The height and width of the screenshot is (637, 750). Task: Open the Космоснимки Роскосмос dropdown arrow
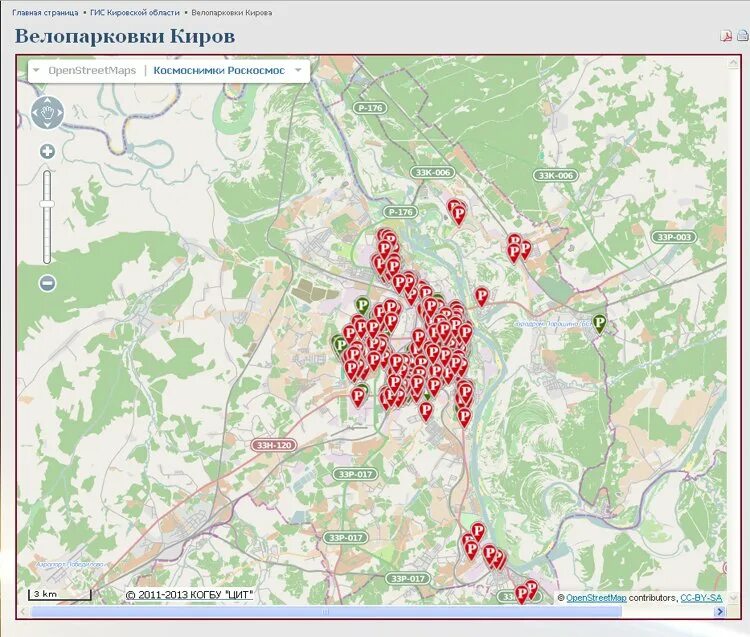click(298, 70)
